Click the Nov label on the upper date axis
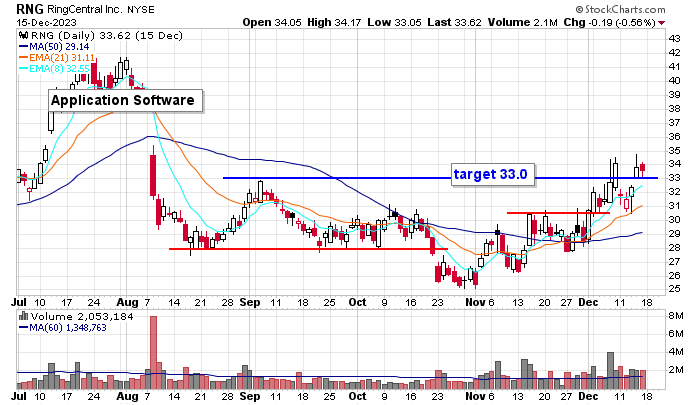 pyautogui.click(x=475, y=302)
